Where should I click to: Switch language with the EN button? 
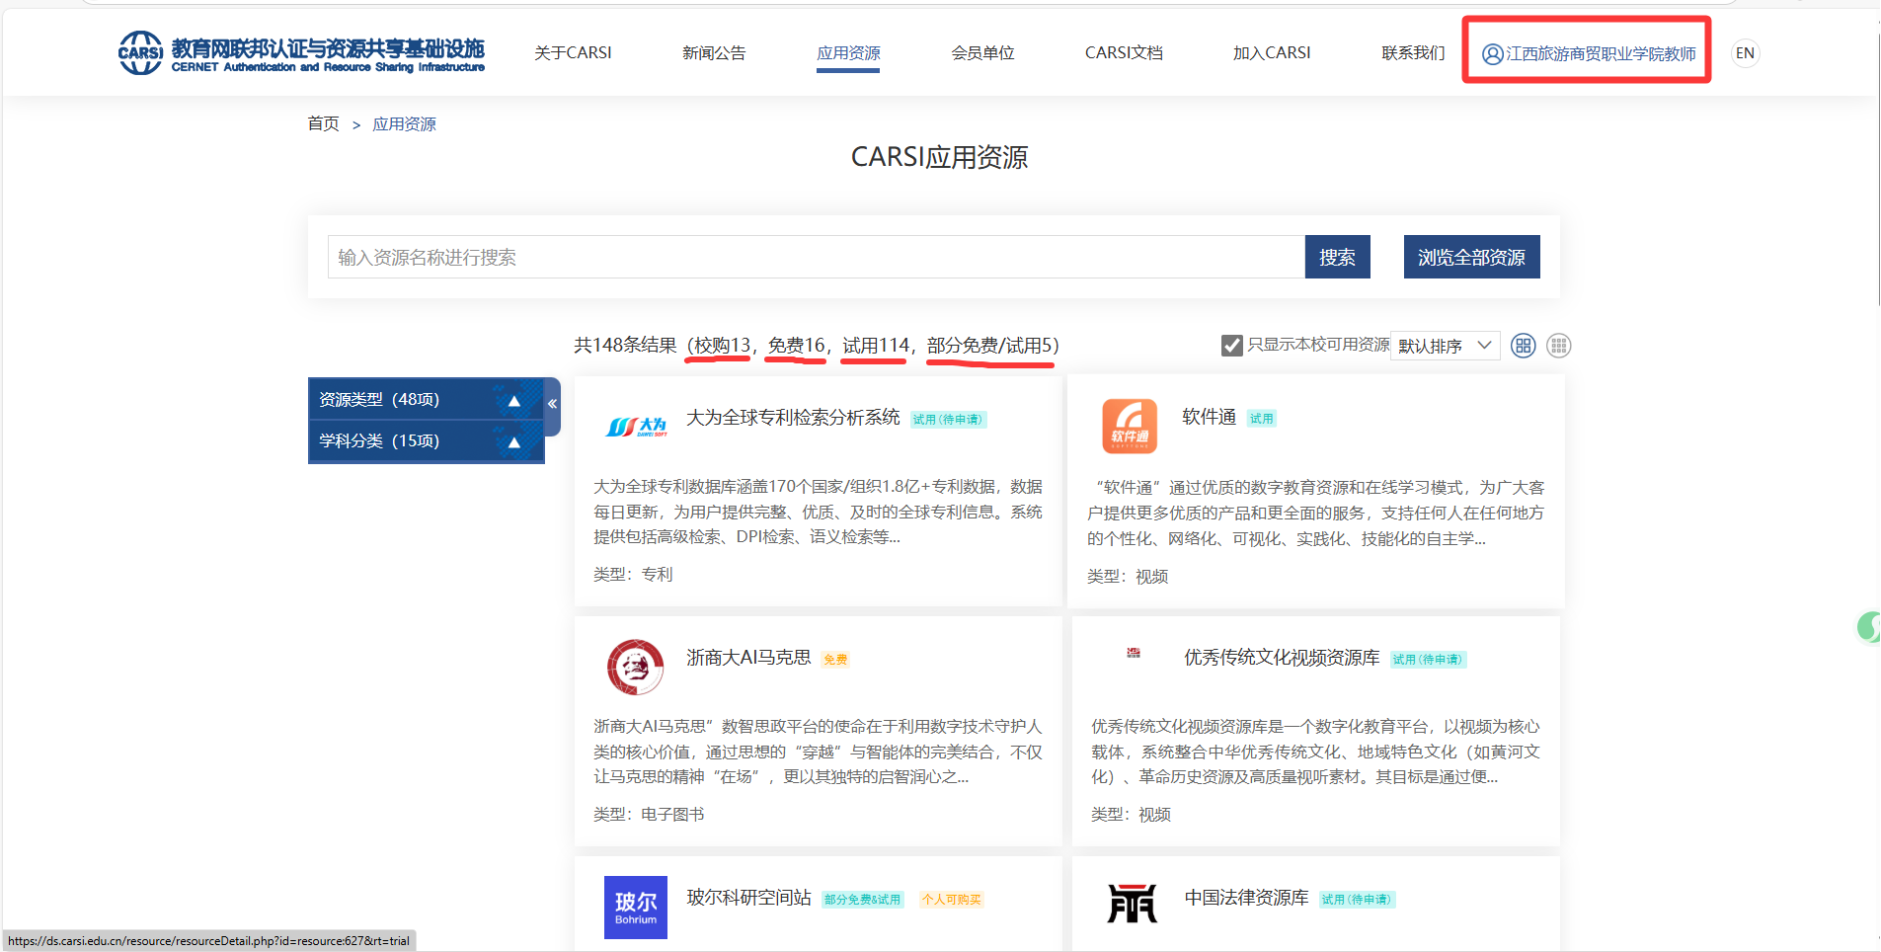(1745, 53)
